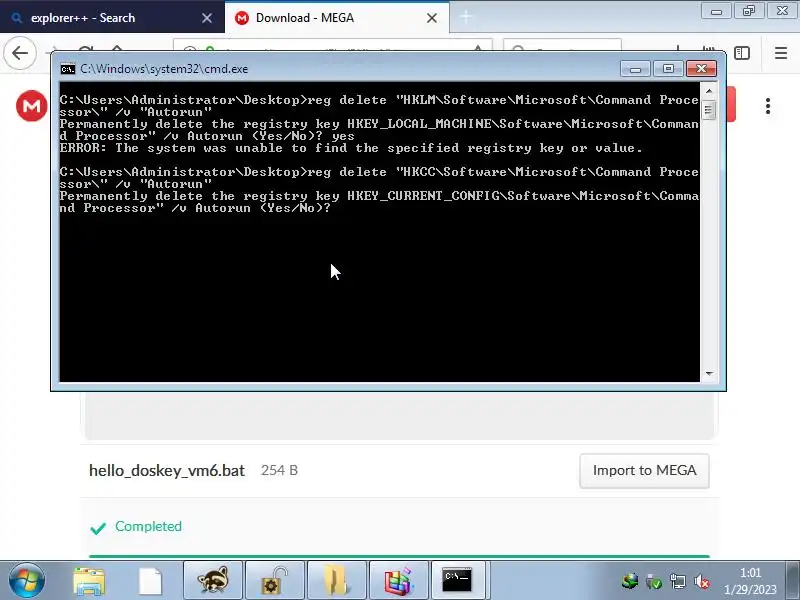
Task: Click the Show desktop strip
Action: [793, 581]
